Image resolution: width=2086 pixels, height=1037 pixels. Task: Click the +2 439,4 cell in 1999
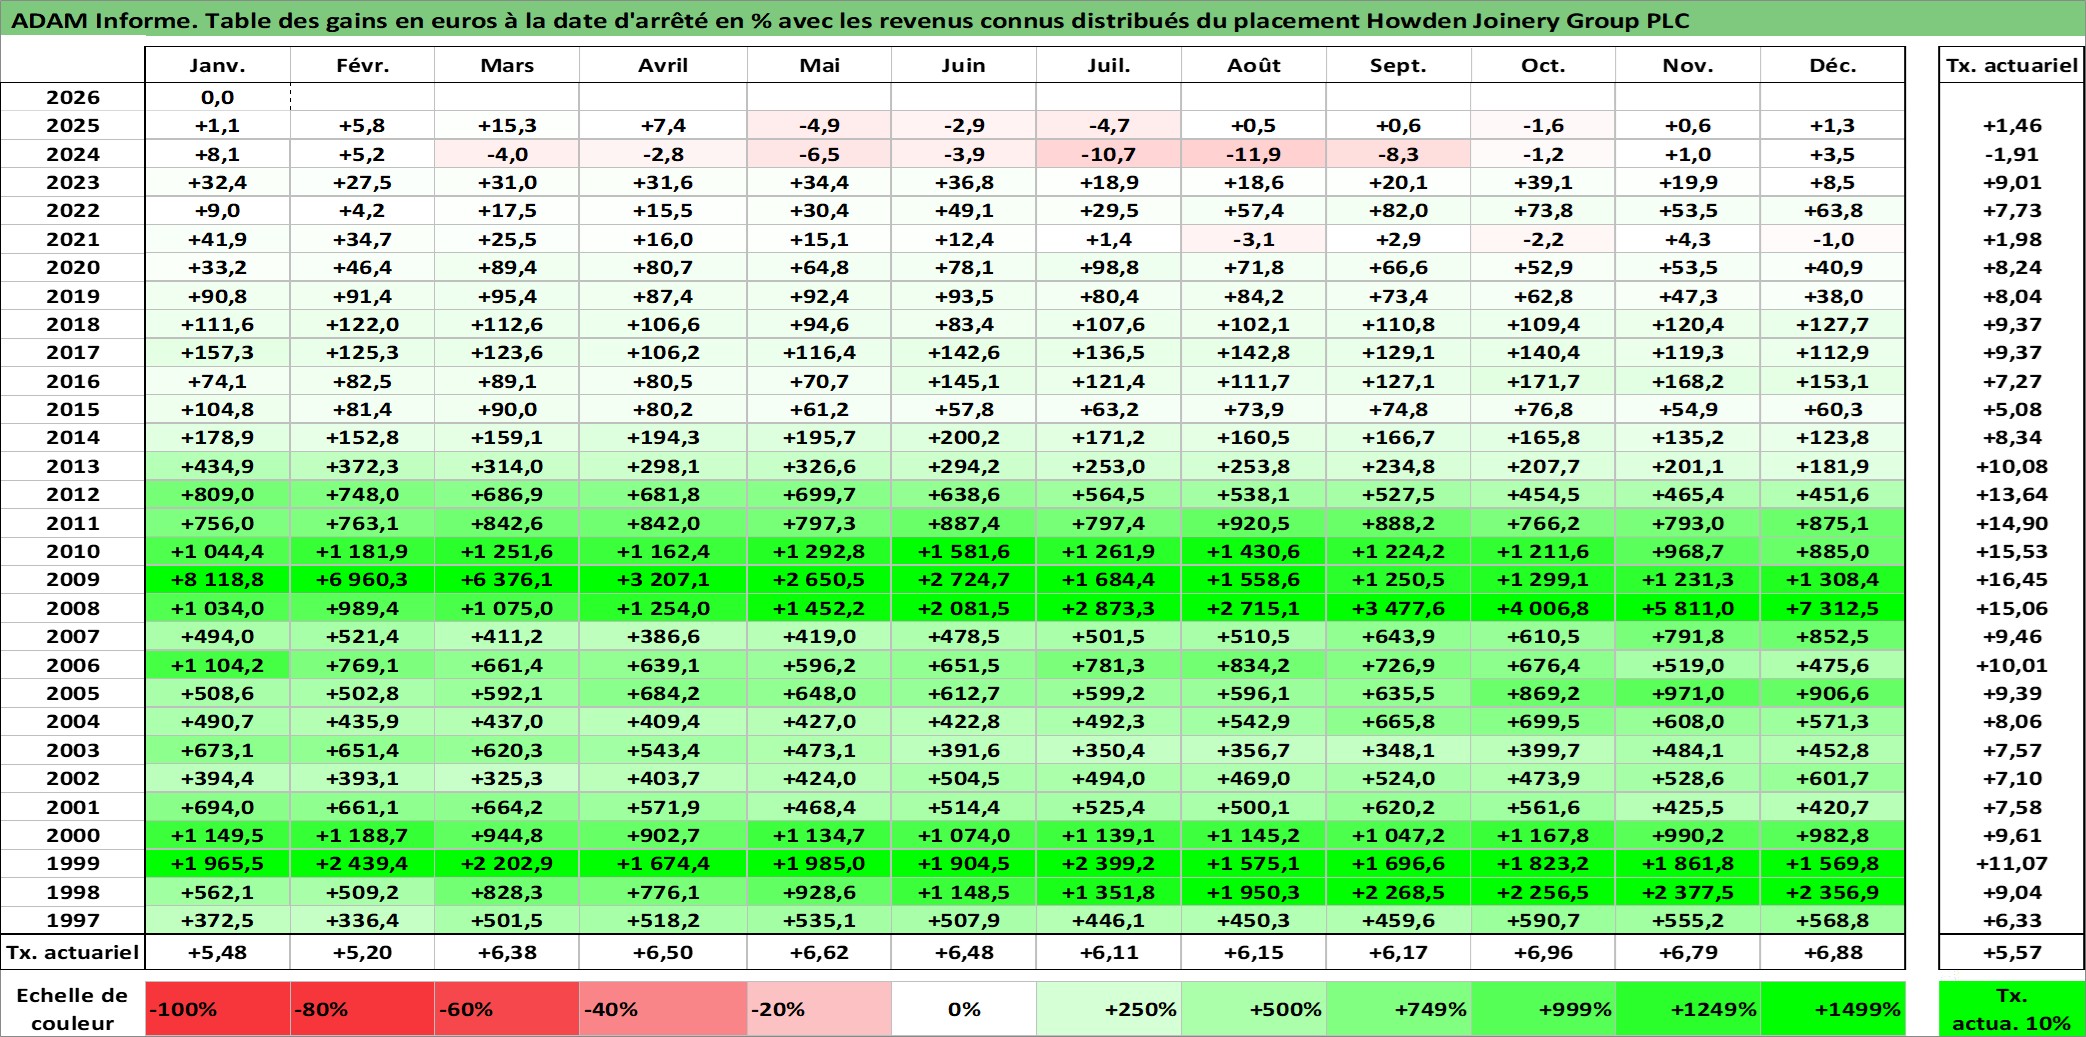[x=362, y=863]
